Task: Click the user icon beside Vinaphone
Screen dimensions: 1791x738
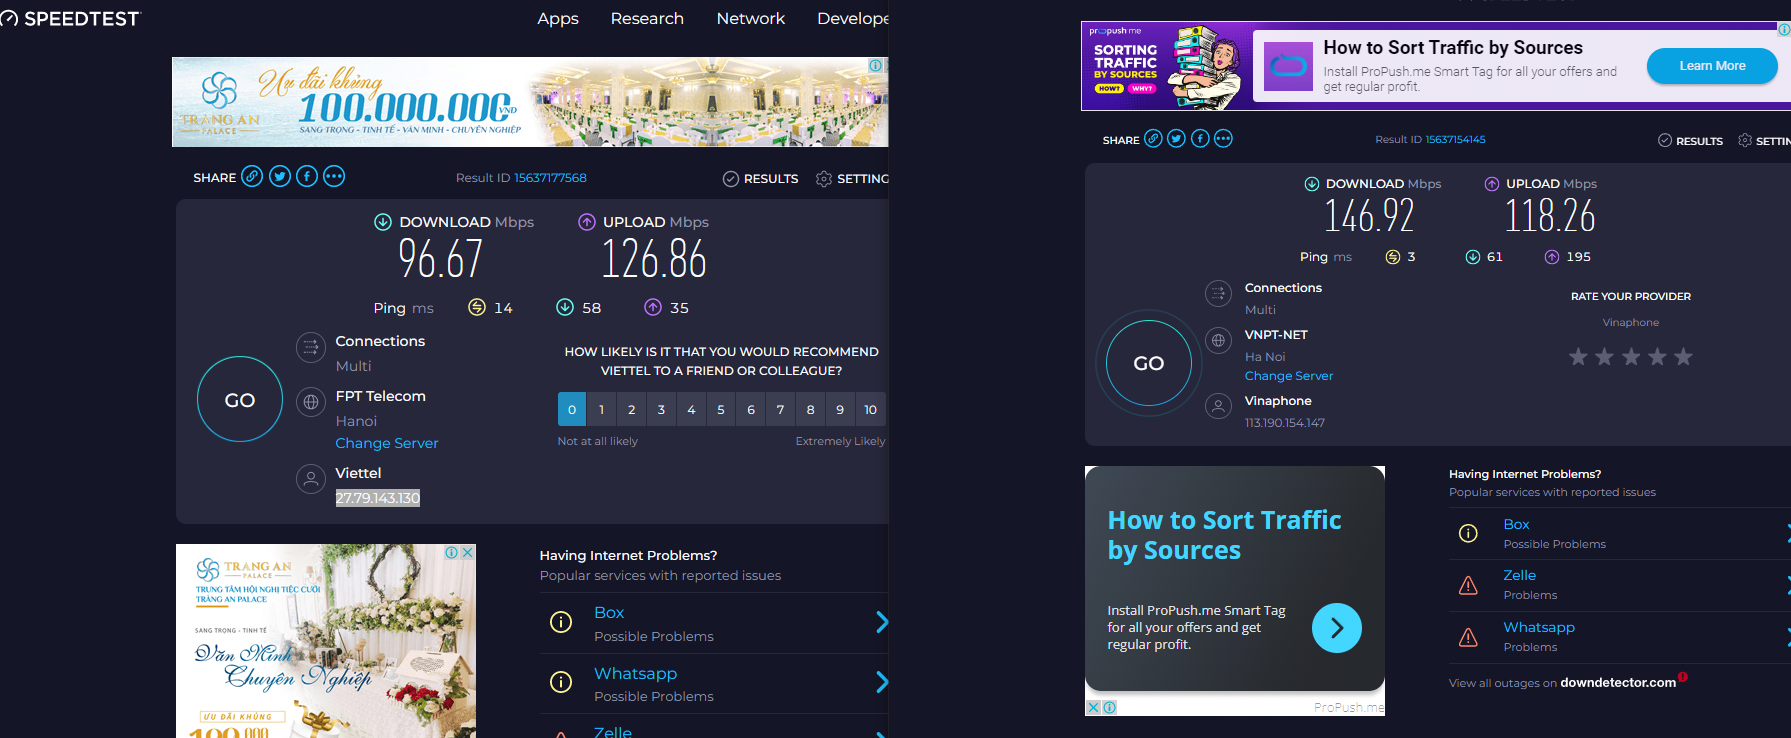Action: click(1218, 406)
